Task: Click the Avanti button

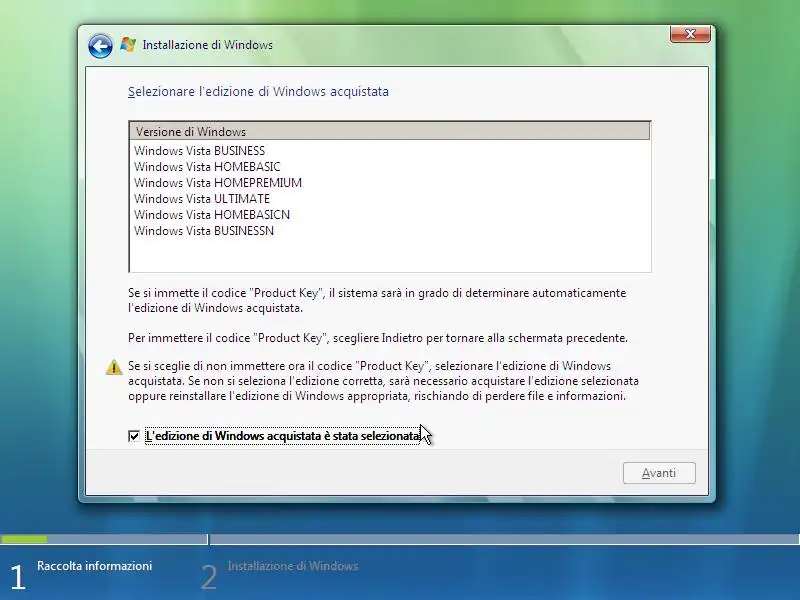Action: [659, 473]
